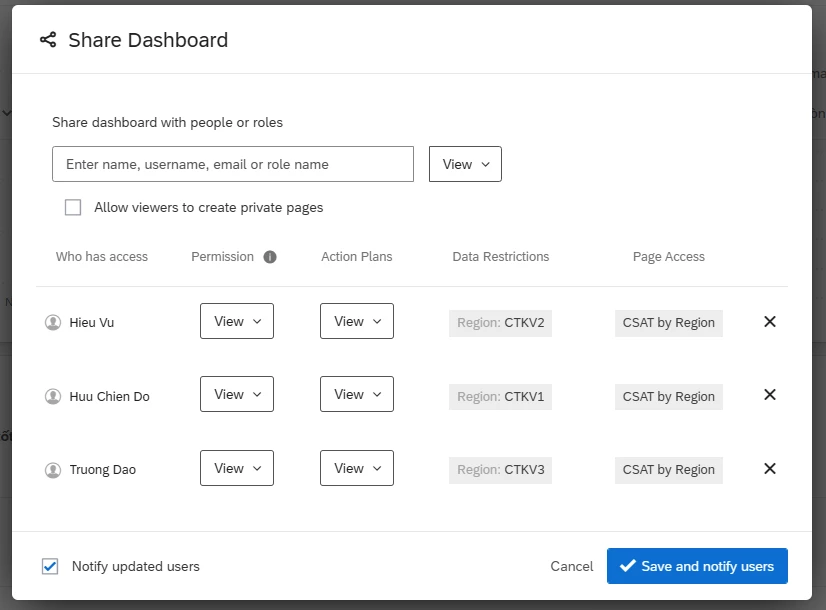Click the name or email input field

click(232, 164)
